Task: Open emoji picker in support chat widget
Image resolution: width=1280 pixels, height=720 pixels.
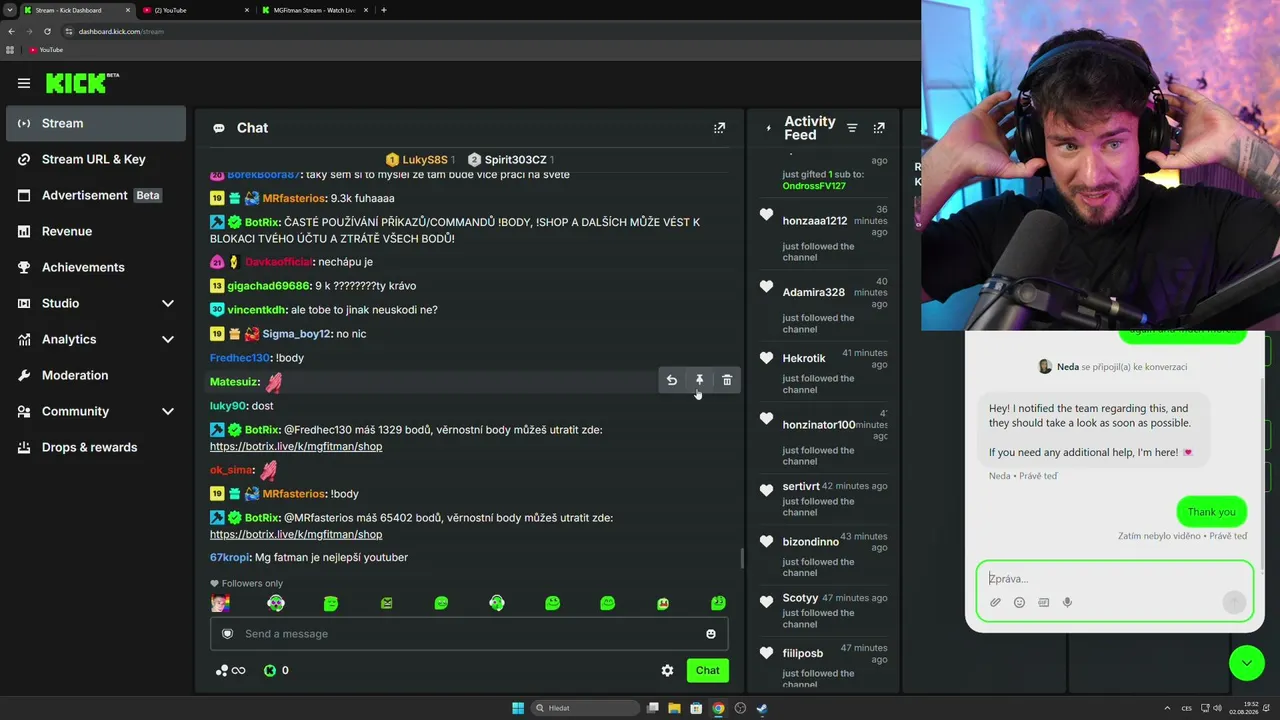Action: coord(1019,602)
